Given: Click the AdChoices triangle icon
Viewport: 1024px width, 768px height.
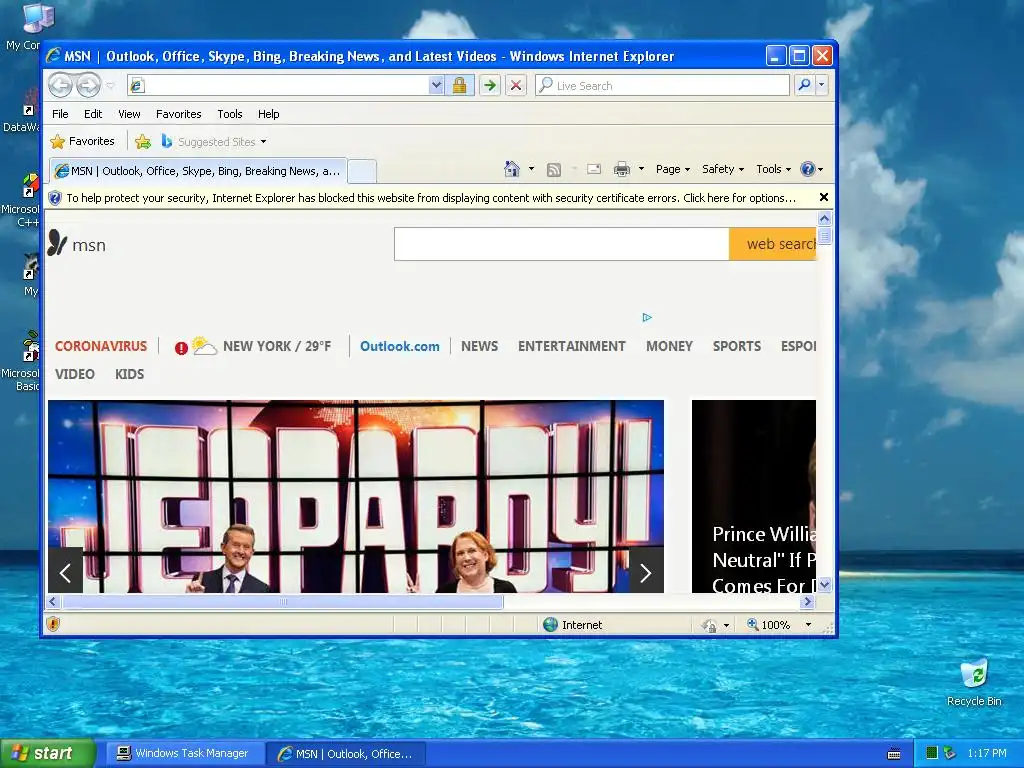Looking at the screenshot, I should (x=647, y=317).
